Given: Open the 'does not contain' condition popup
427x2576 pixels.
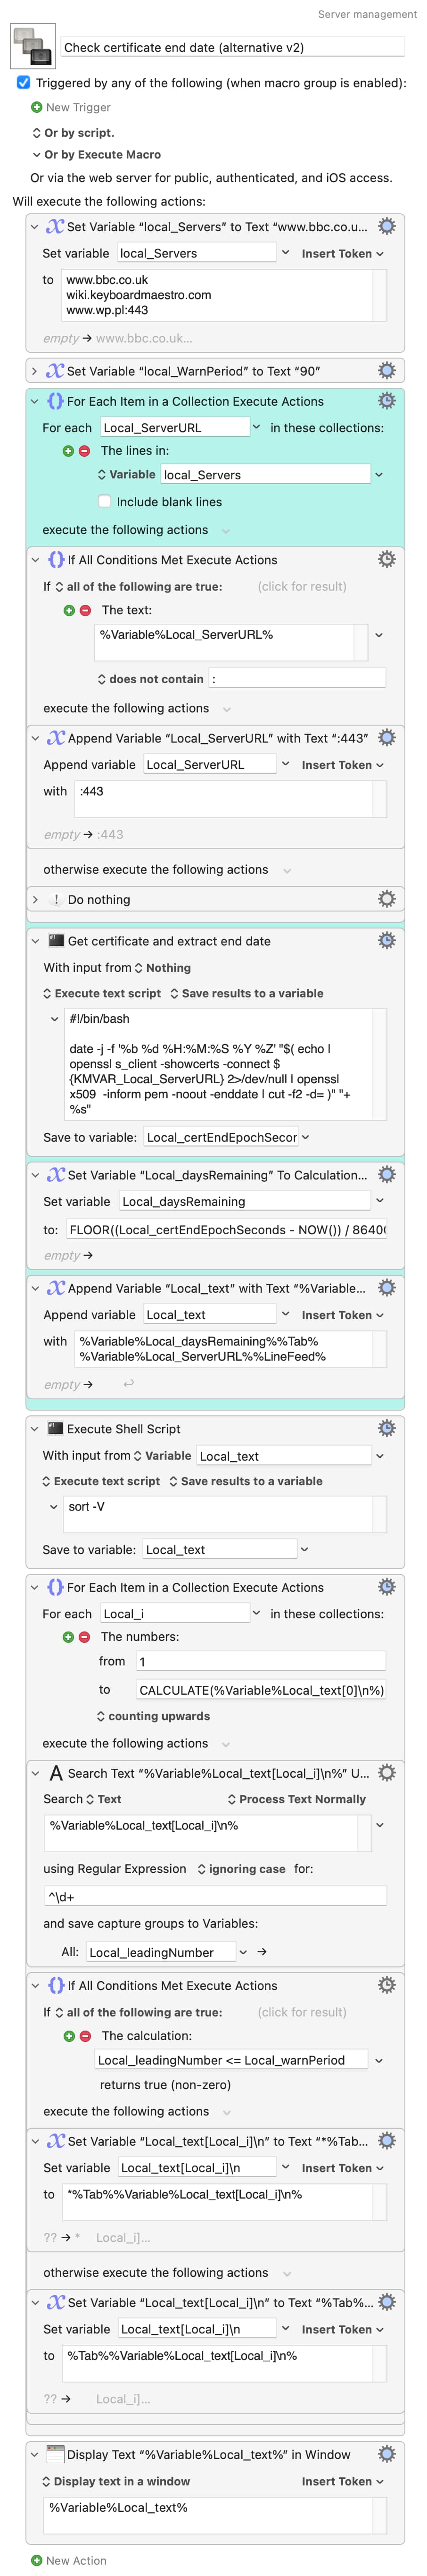Looking at the screenshot, I should (151, 679).
